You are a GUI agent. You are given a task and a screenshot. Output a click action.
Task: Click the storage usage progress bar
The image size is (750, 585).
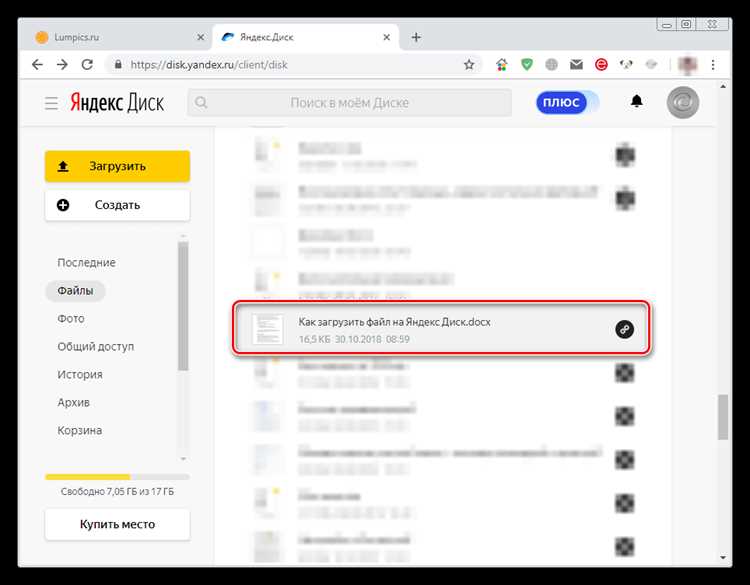(x=117, y=477)
